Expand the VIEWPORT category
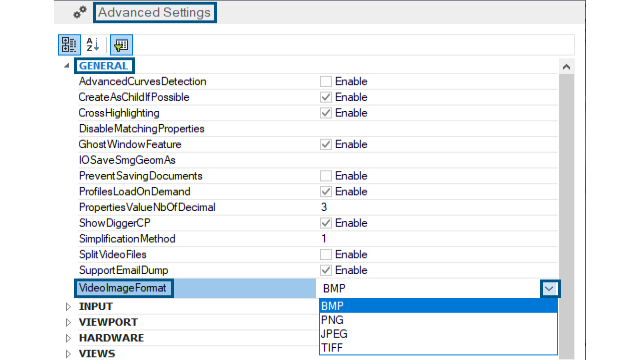Image resolution: width=640 pixels, height=360 pixels. point(68,322)
